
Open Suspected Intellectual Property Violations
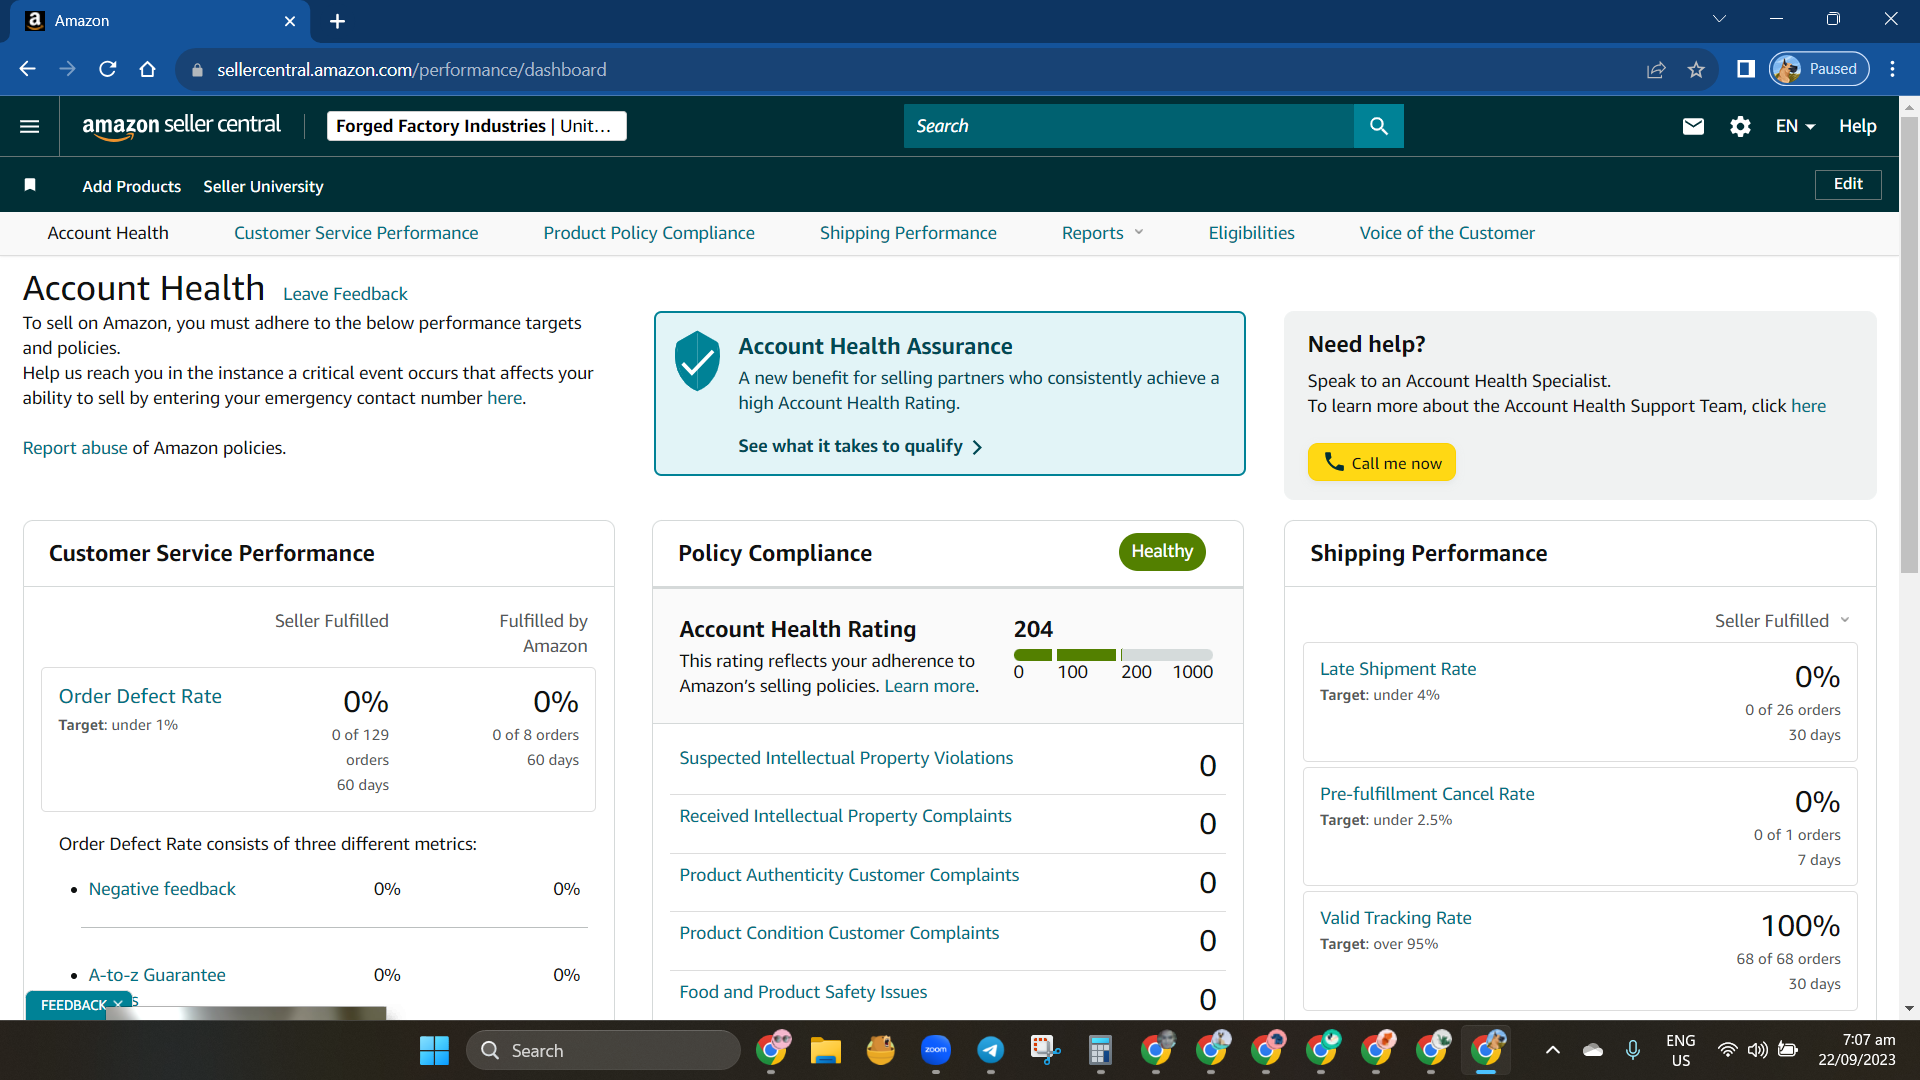pyautogui.click(x=846, y=758)
